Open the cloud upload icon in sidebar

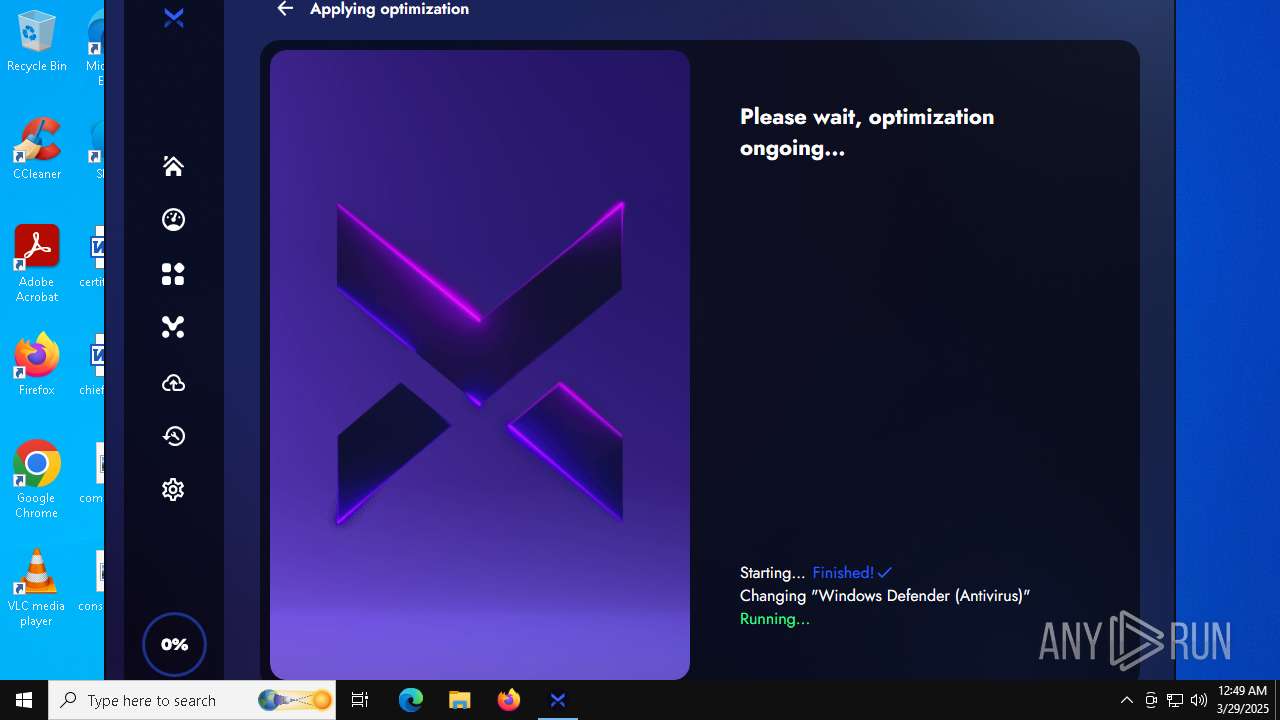pyautogui.click(x=173, y=383)
